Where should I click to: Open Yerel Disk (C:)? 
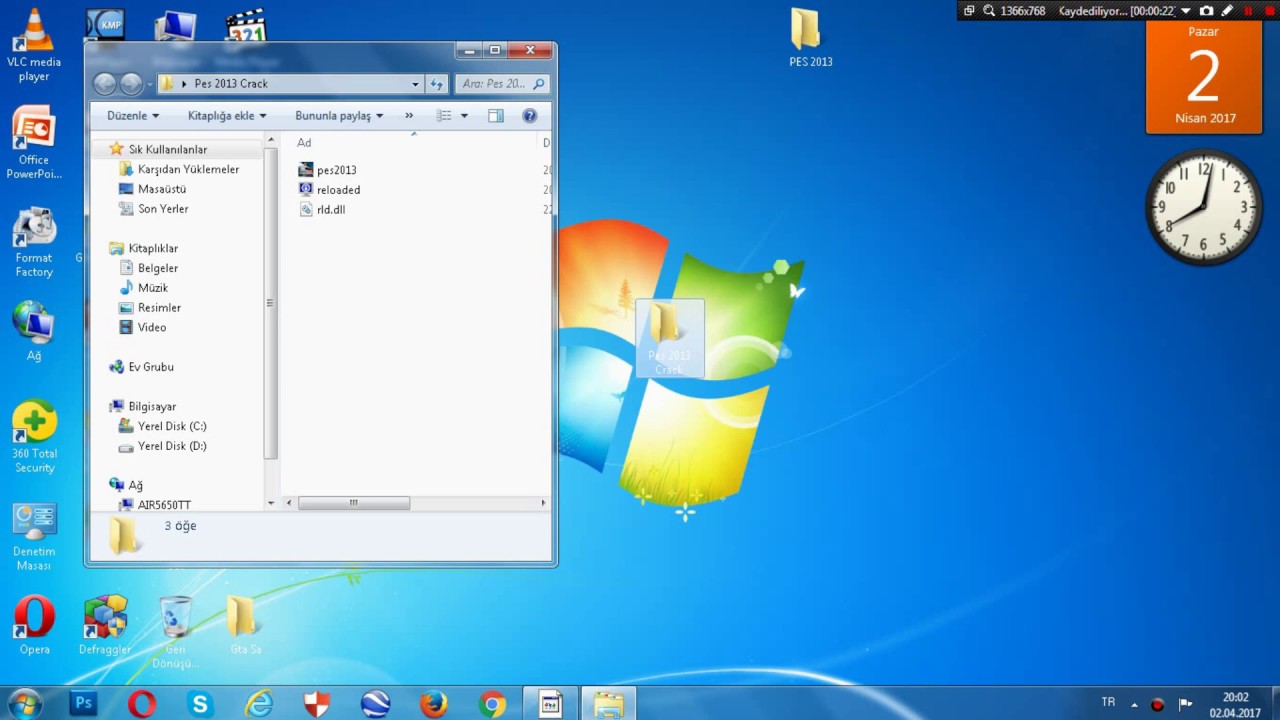[x=172, y=426]
